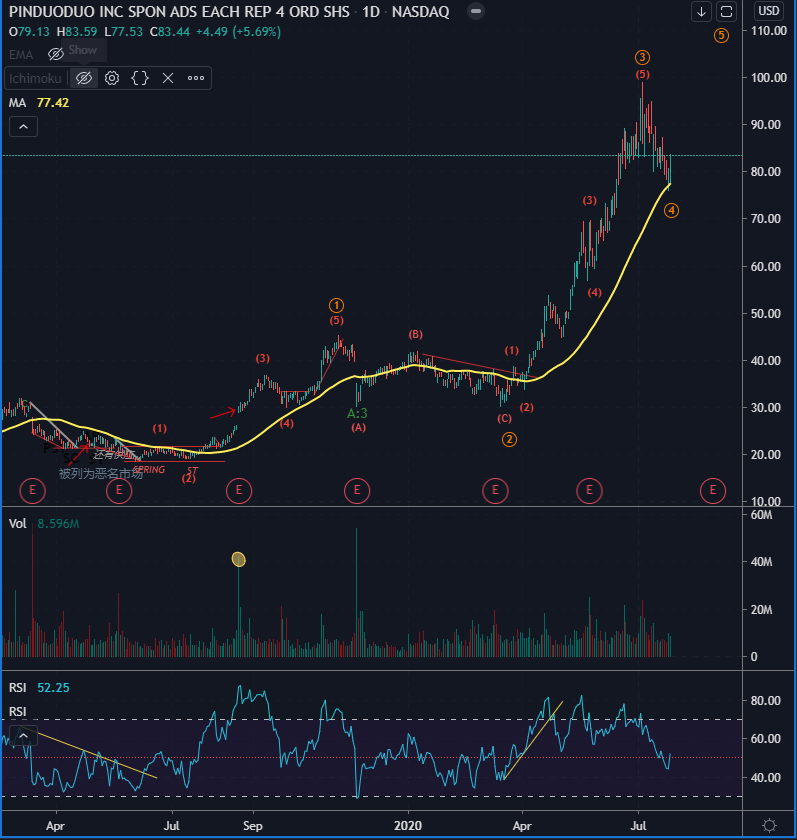The width and height of the screenshot is (797, 840).
Task: Select the EMA indicator label
Action: pyautogui.click(x=21, y=55)
